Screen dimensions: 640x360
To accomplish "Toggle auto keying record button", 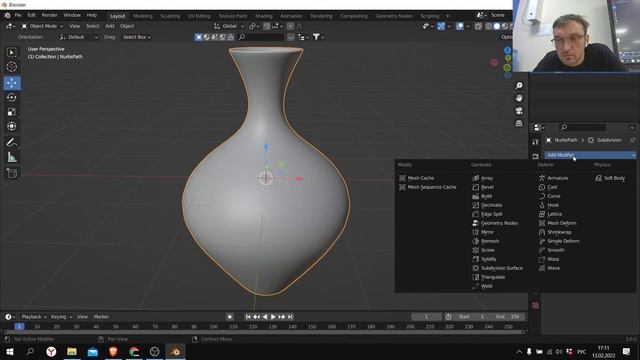I will point(230,317).
